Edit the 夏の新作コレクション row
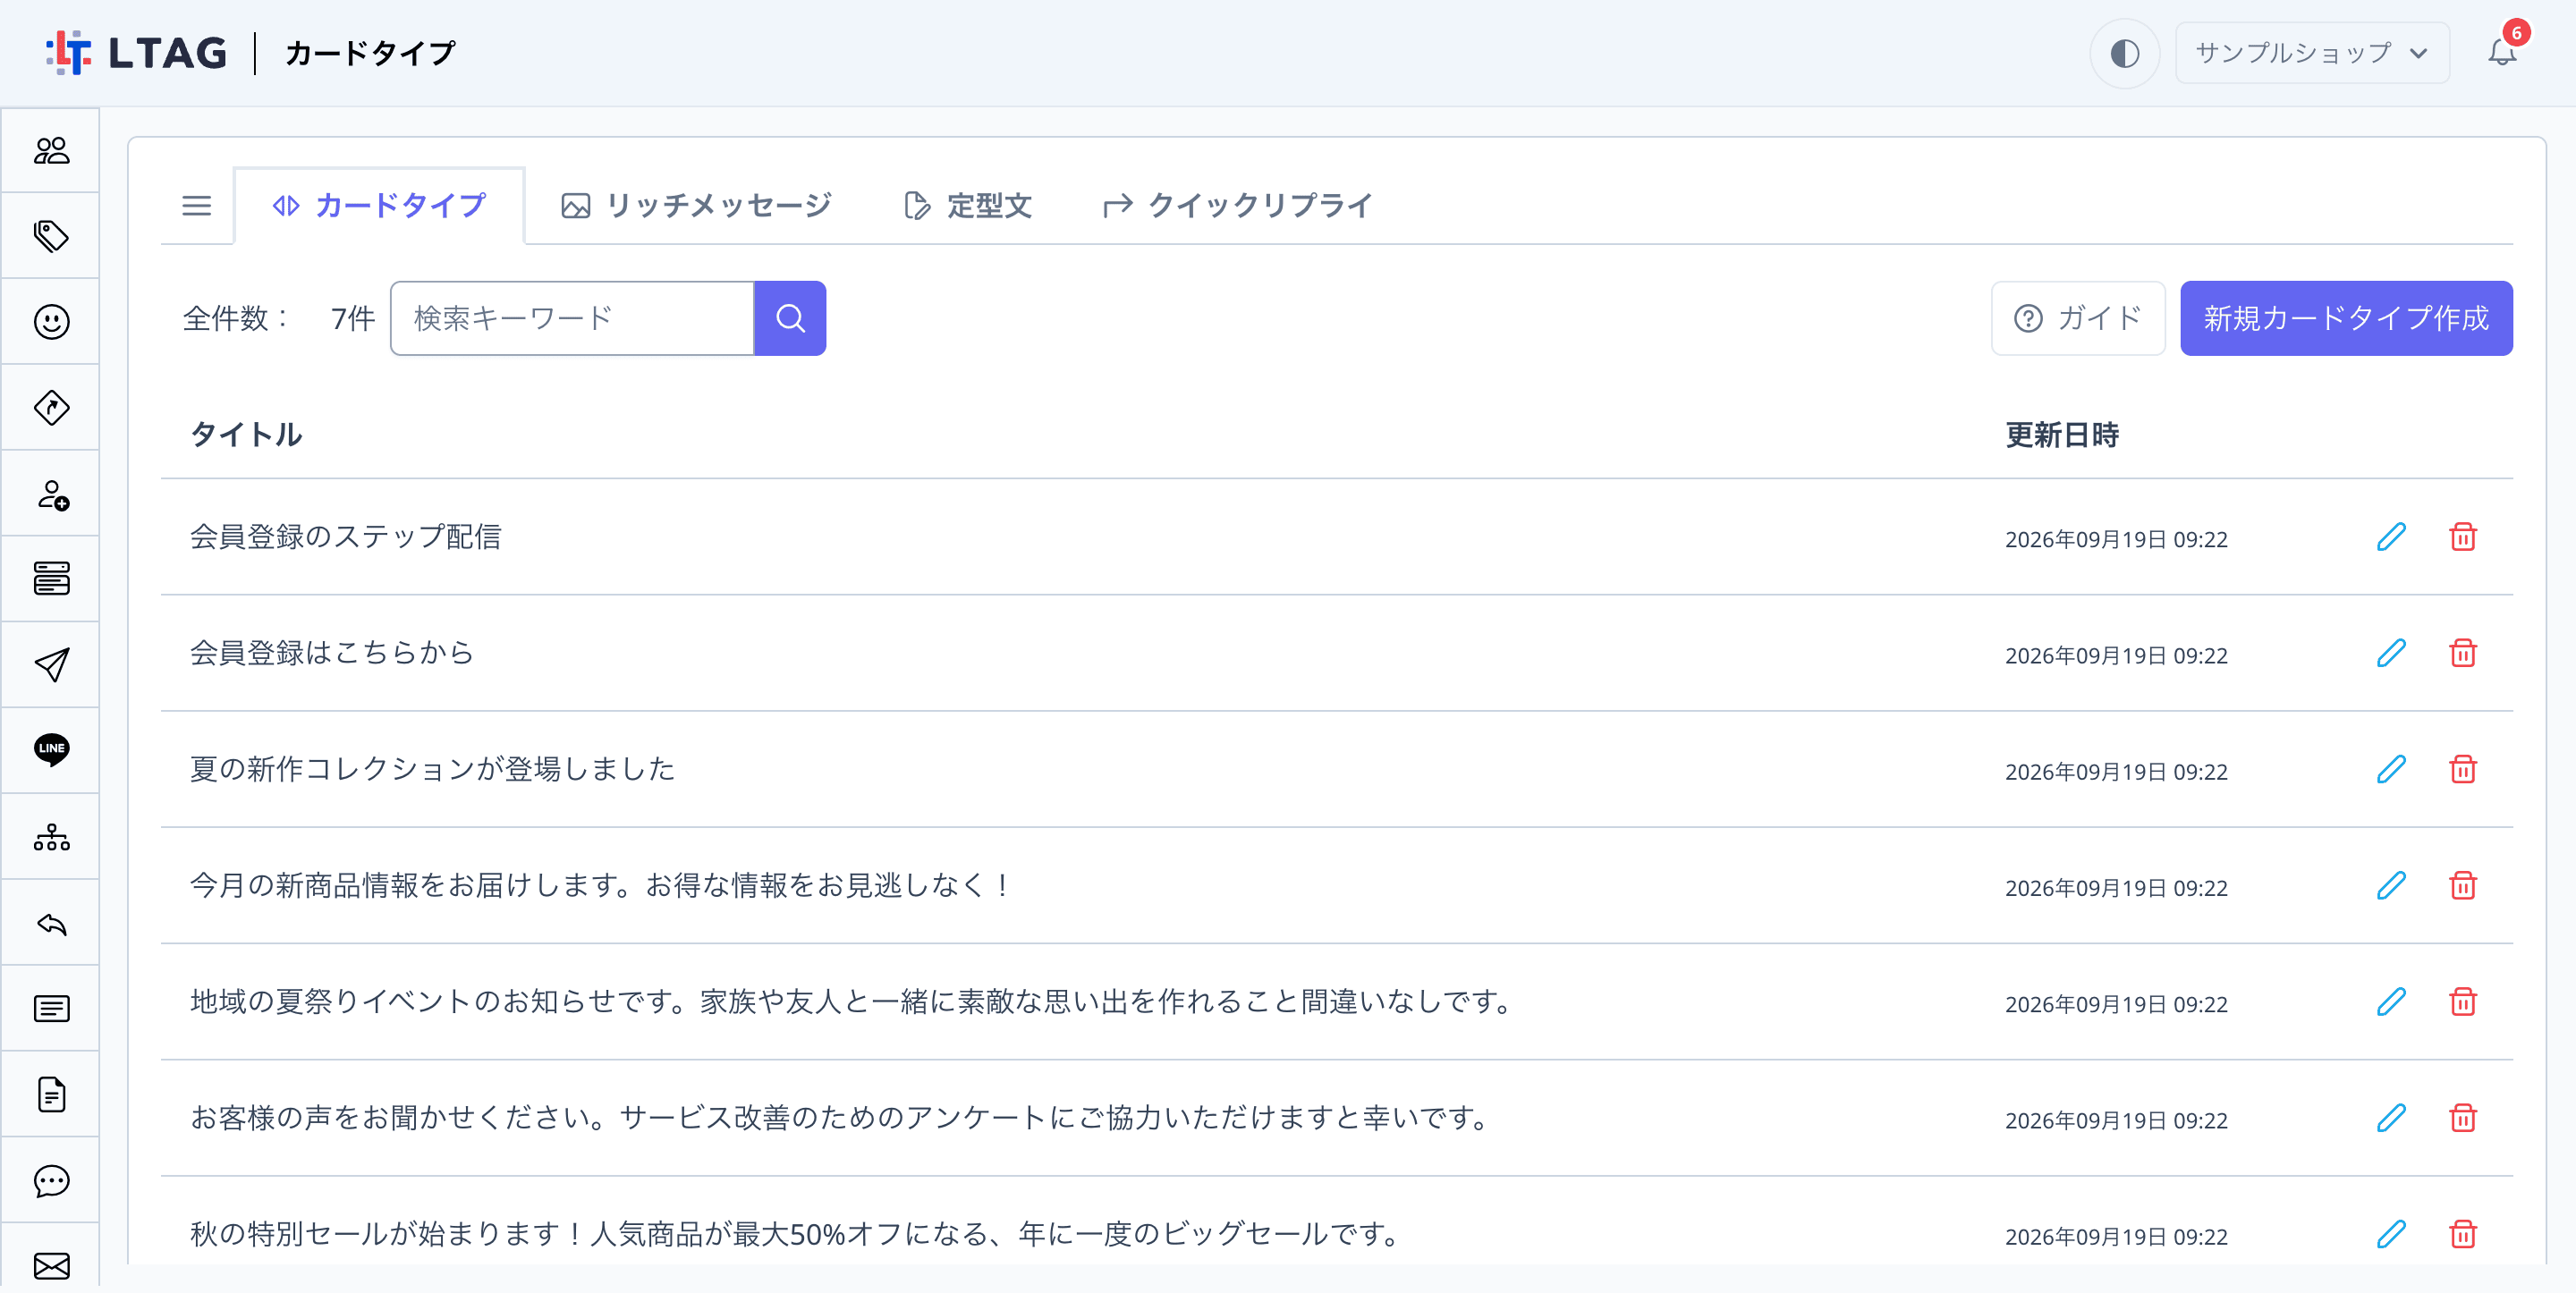 pos(2391,769)
